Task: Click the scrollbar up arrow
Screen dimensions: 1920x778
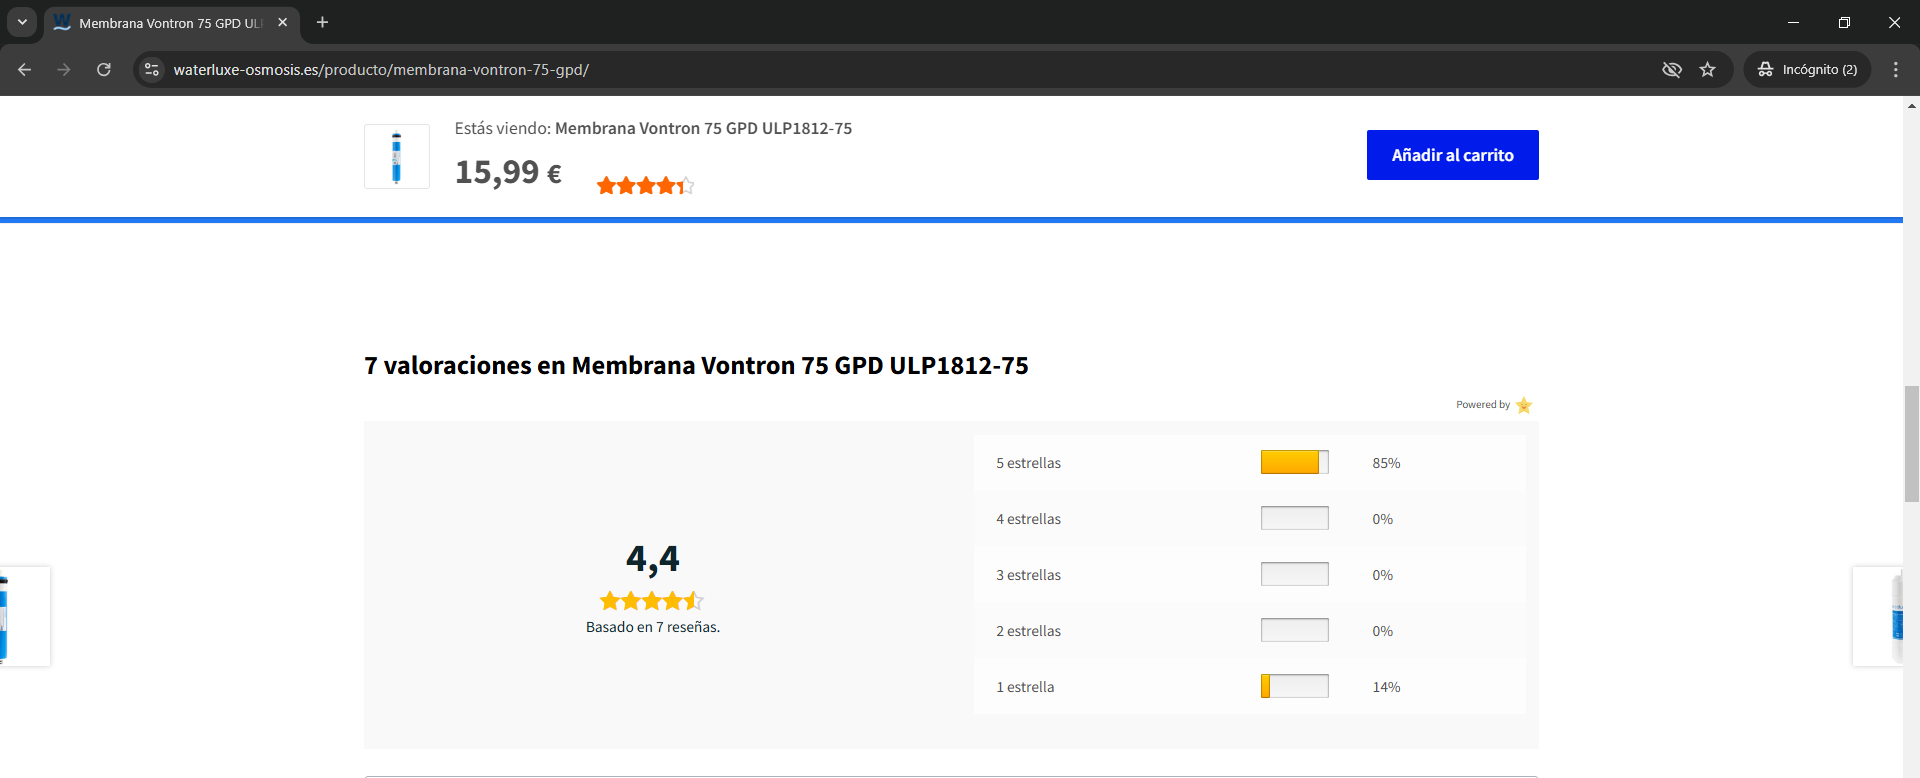Action: click(x=1911, y=104)
